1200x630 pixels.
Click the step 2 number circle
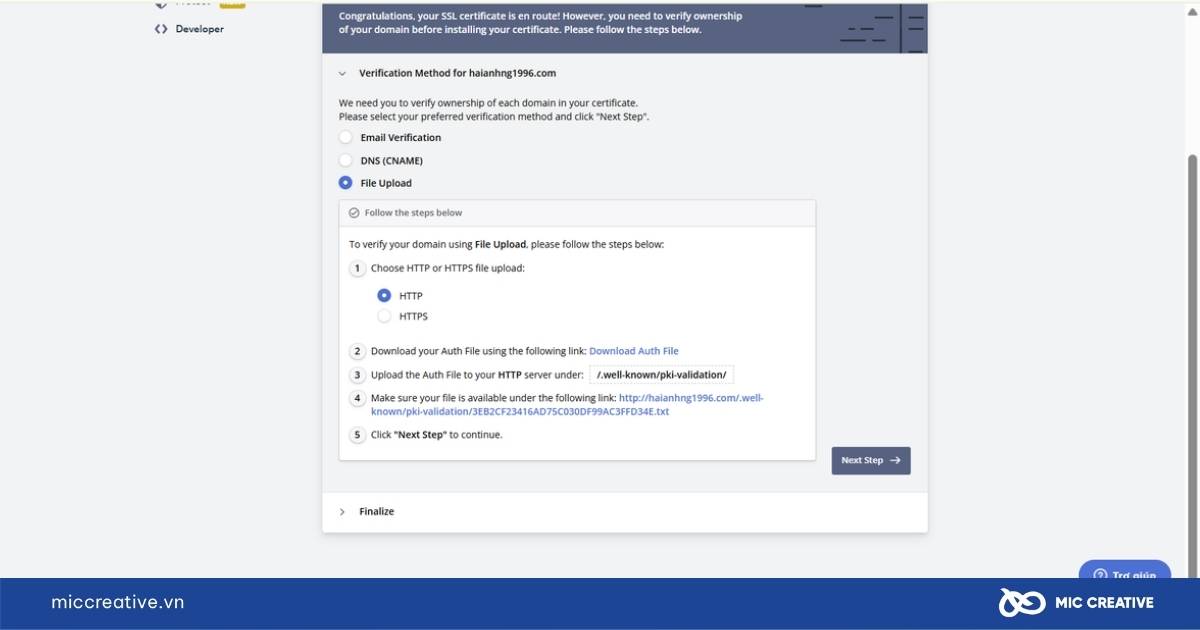pyautogui.click(x=357, y=351)
